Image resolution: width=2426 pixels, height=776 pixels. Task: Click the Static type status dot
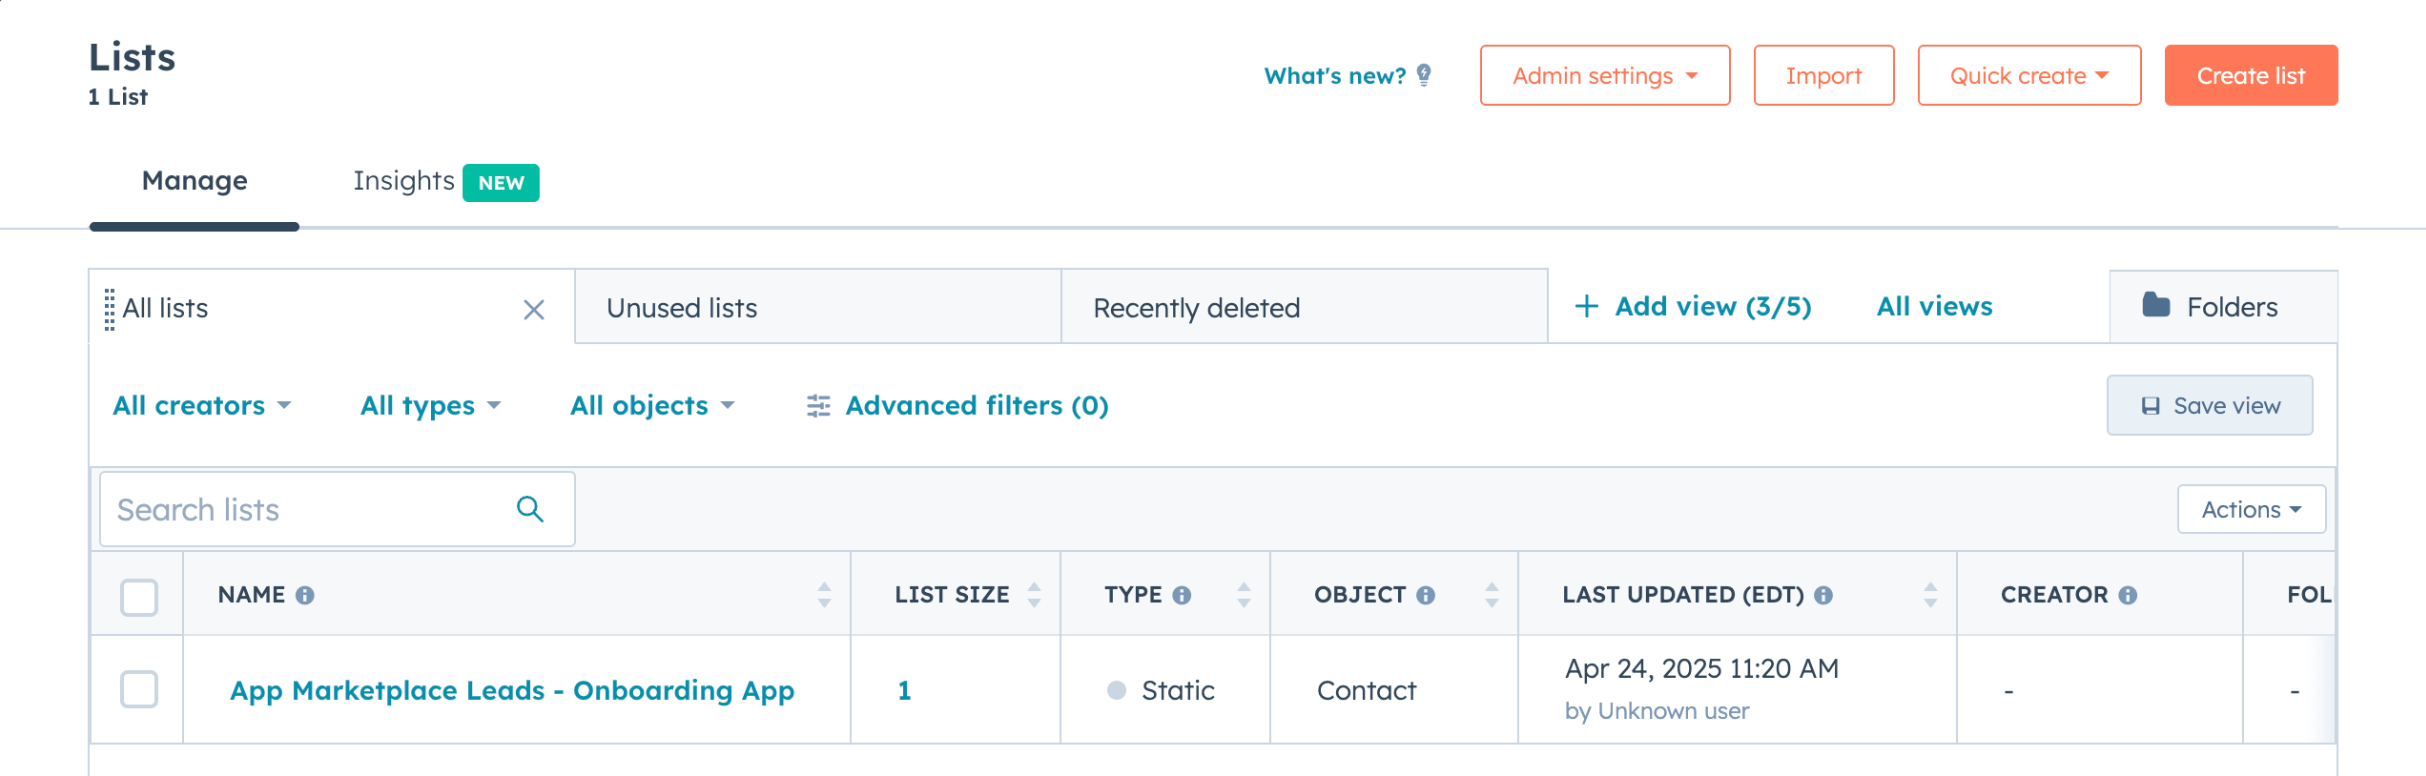point(1117,690)
